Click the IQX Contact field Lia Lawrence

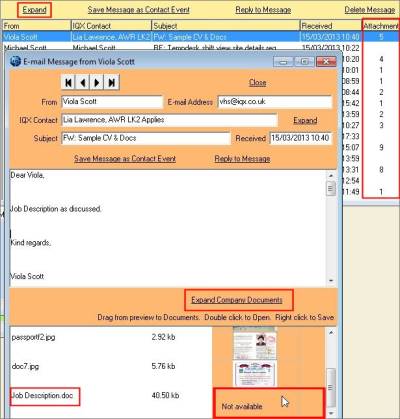tap(169, 120)
